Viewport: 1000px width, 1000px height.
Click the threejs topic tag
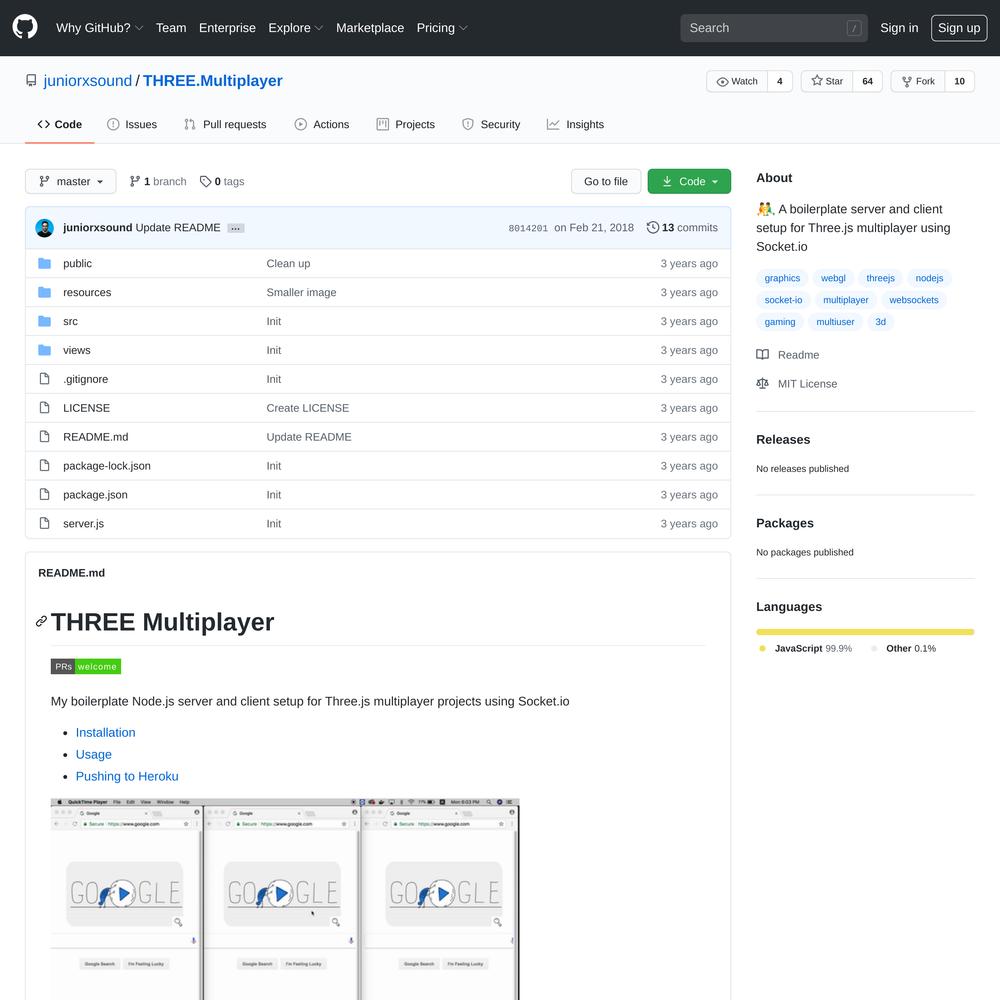coord(880,278)
